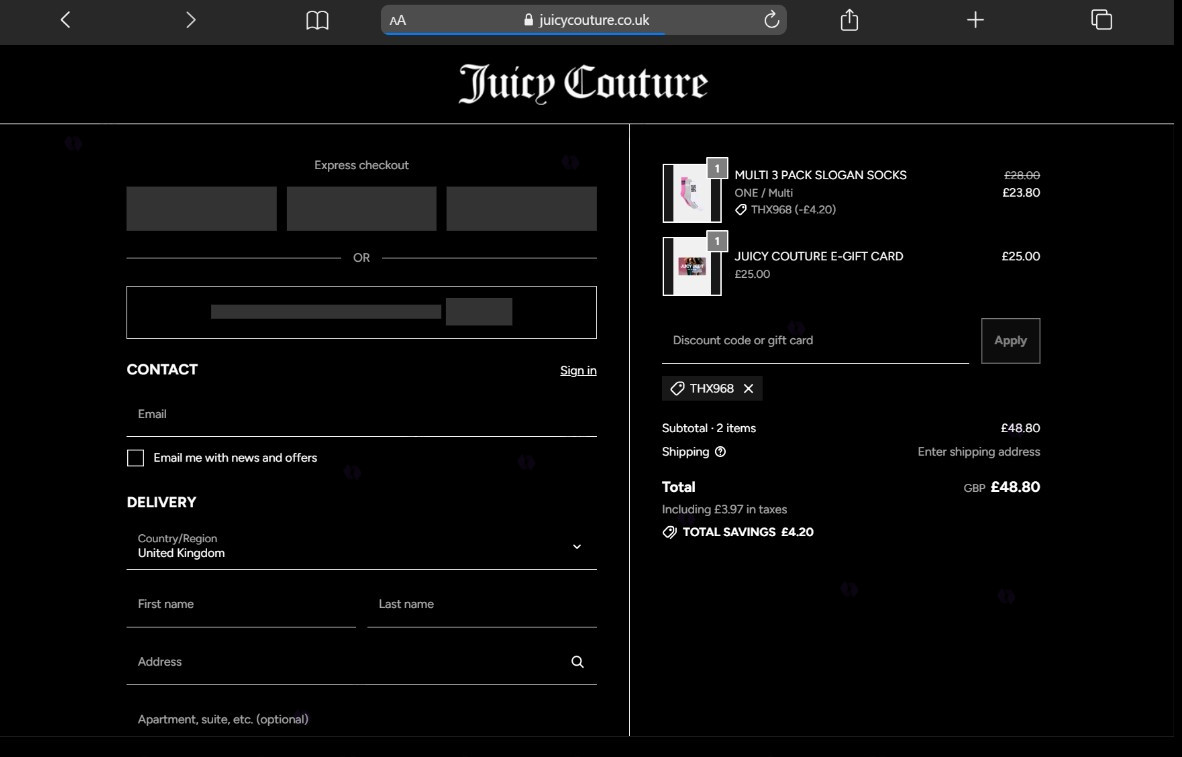Click the E-Gift Card product thumbnail

(691, 266)
